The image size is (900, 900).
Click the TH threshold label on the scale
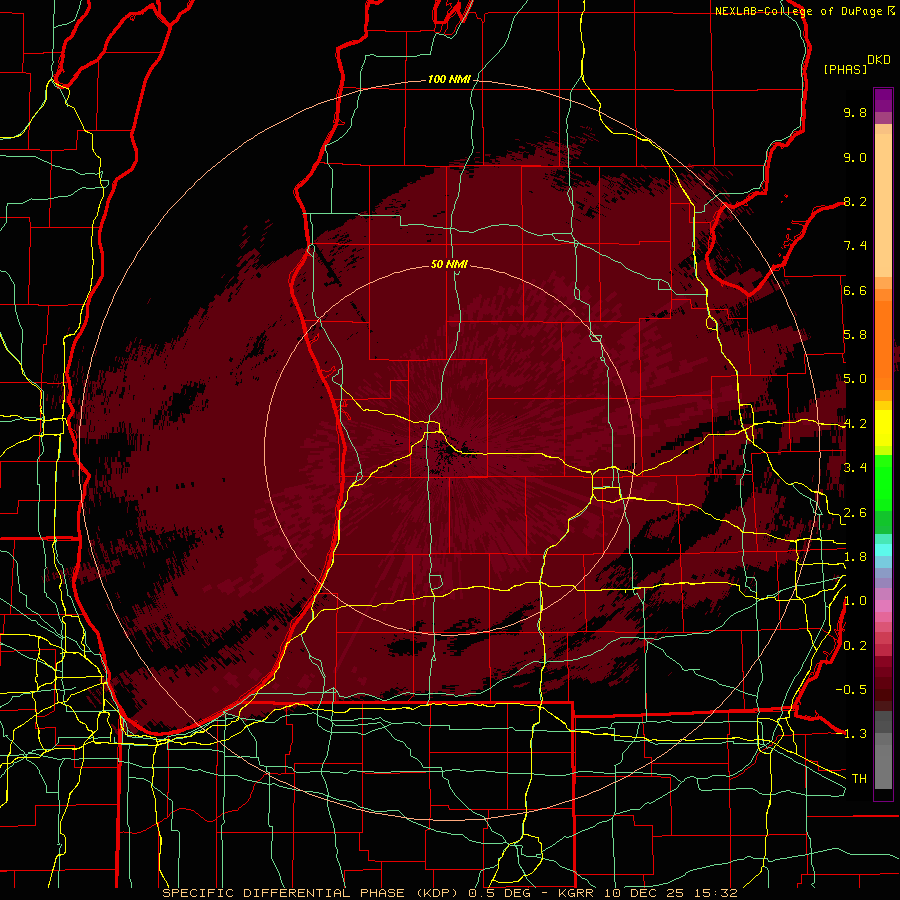tap(859, 779)
